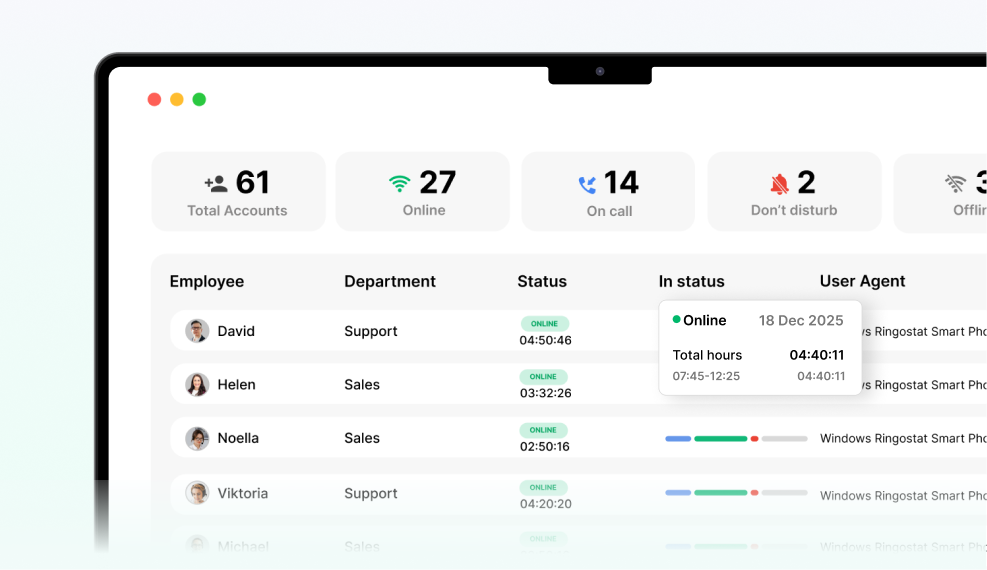Viewport: 987px width, 570px height.
Task: Click the tooltip date 18 Dec 2025
Action: pyautogui.click(x=801, y=320)
